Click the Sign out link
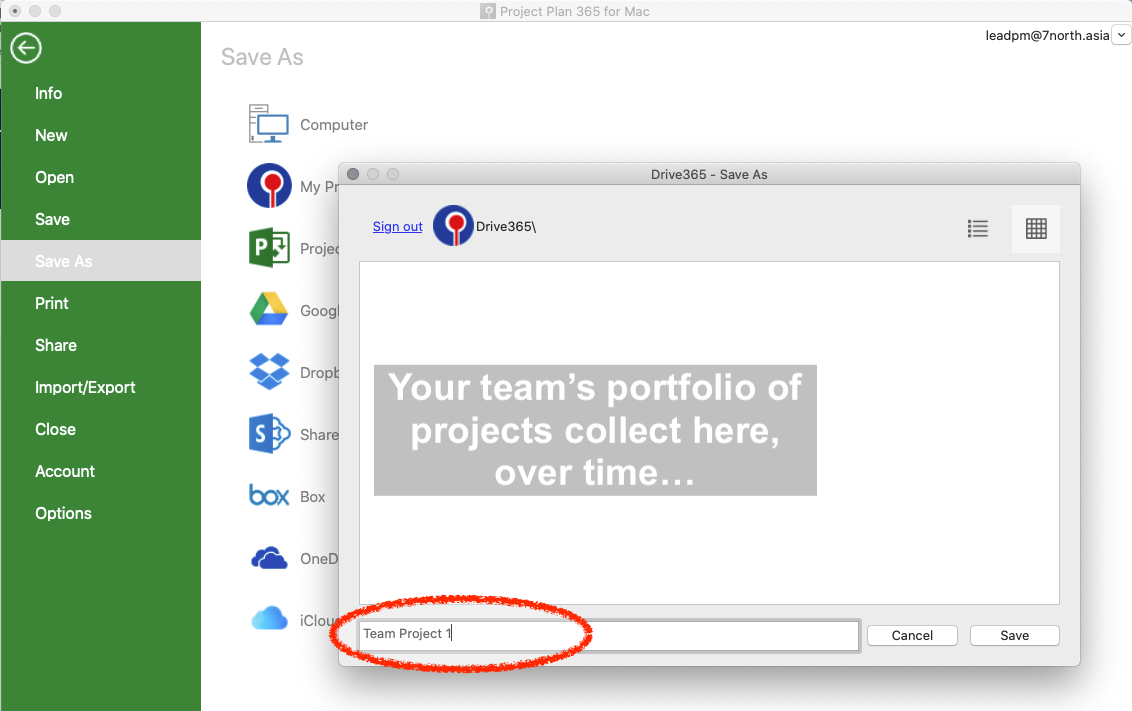1132x711 pixels. click(x=397, y=227)
